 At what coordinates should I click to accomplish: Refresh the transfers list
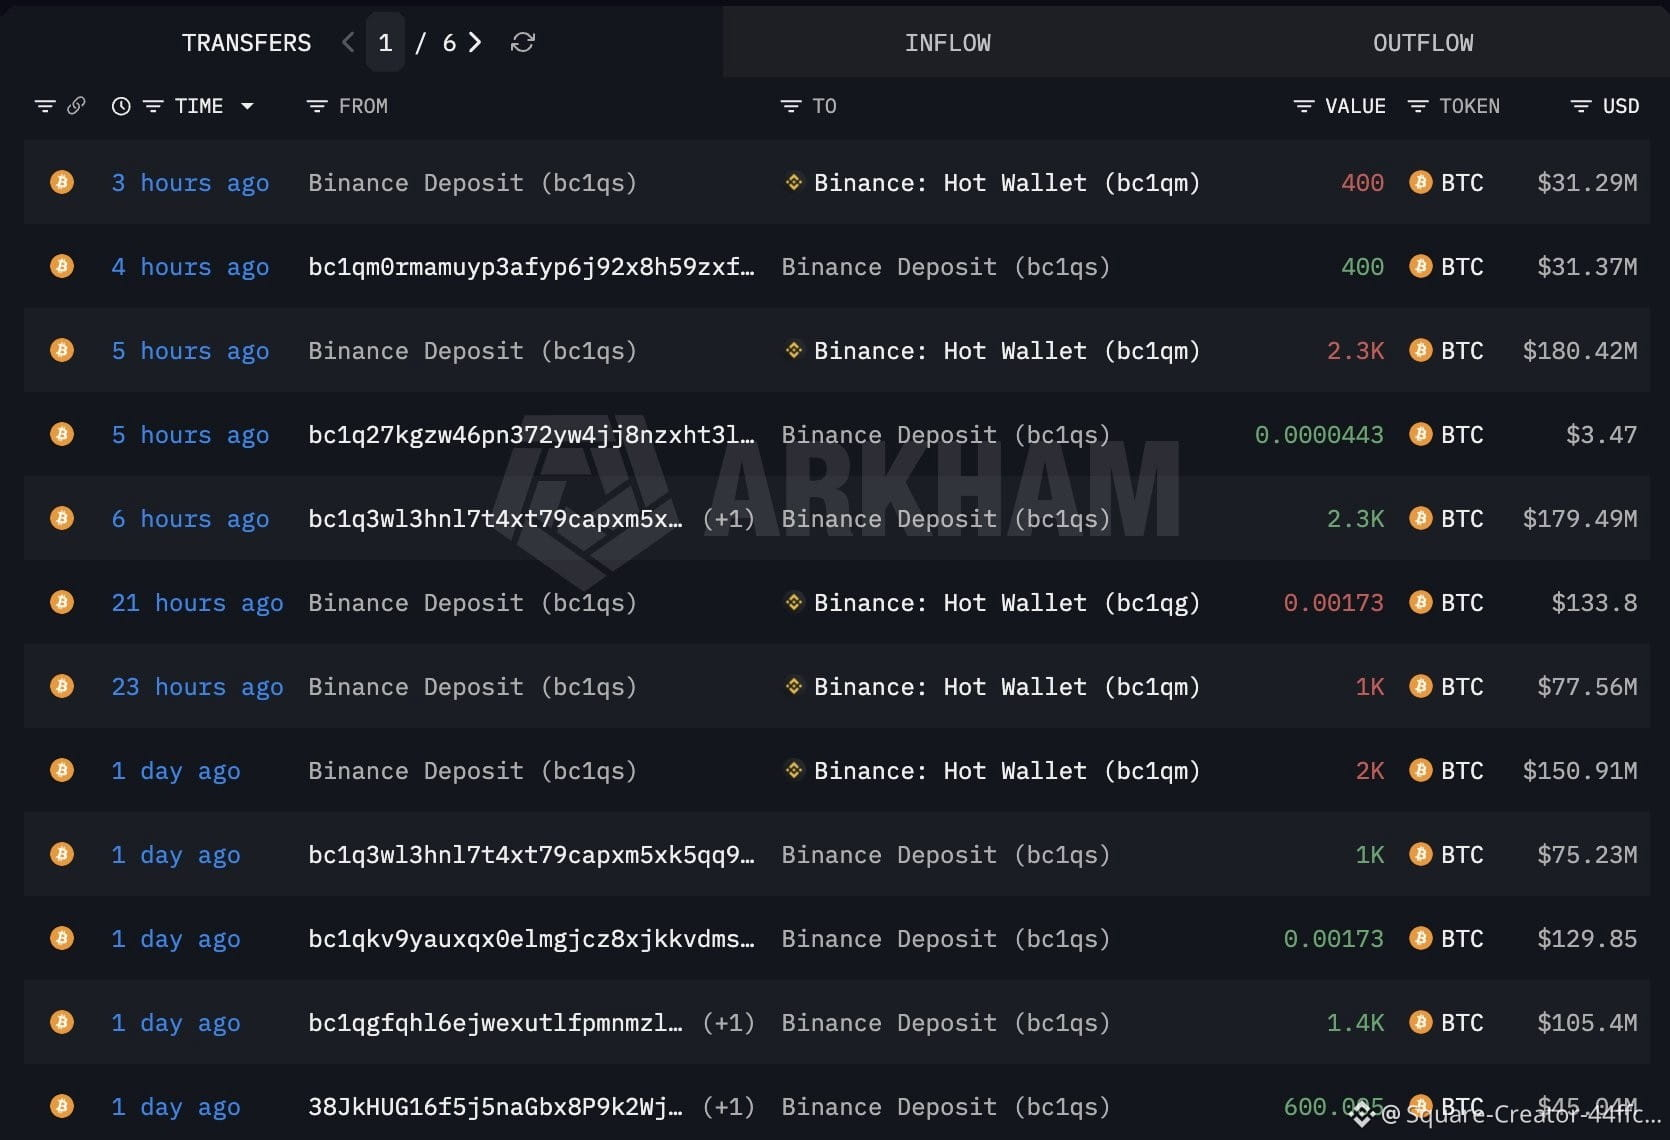(x=522, y=42)
